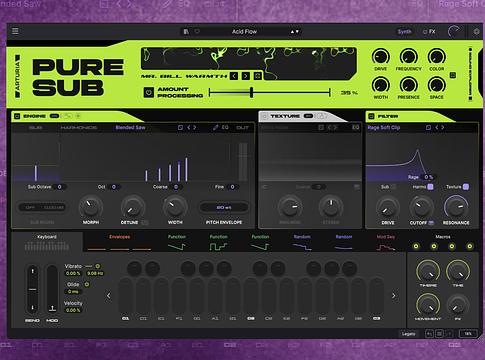Toggle the Filter section power button
Viewport: 485px width, 360px height.
(x=371, y=116)
